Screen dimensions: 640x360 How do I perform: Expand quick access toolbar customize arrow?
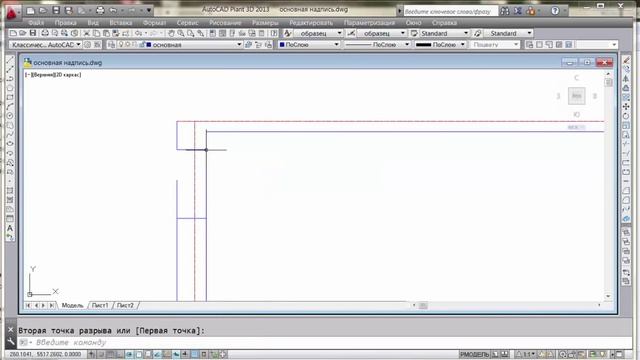(149, 11)
